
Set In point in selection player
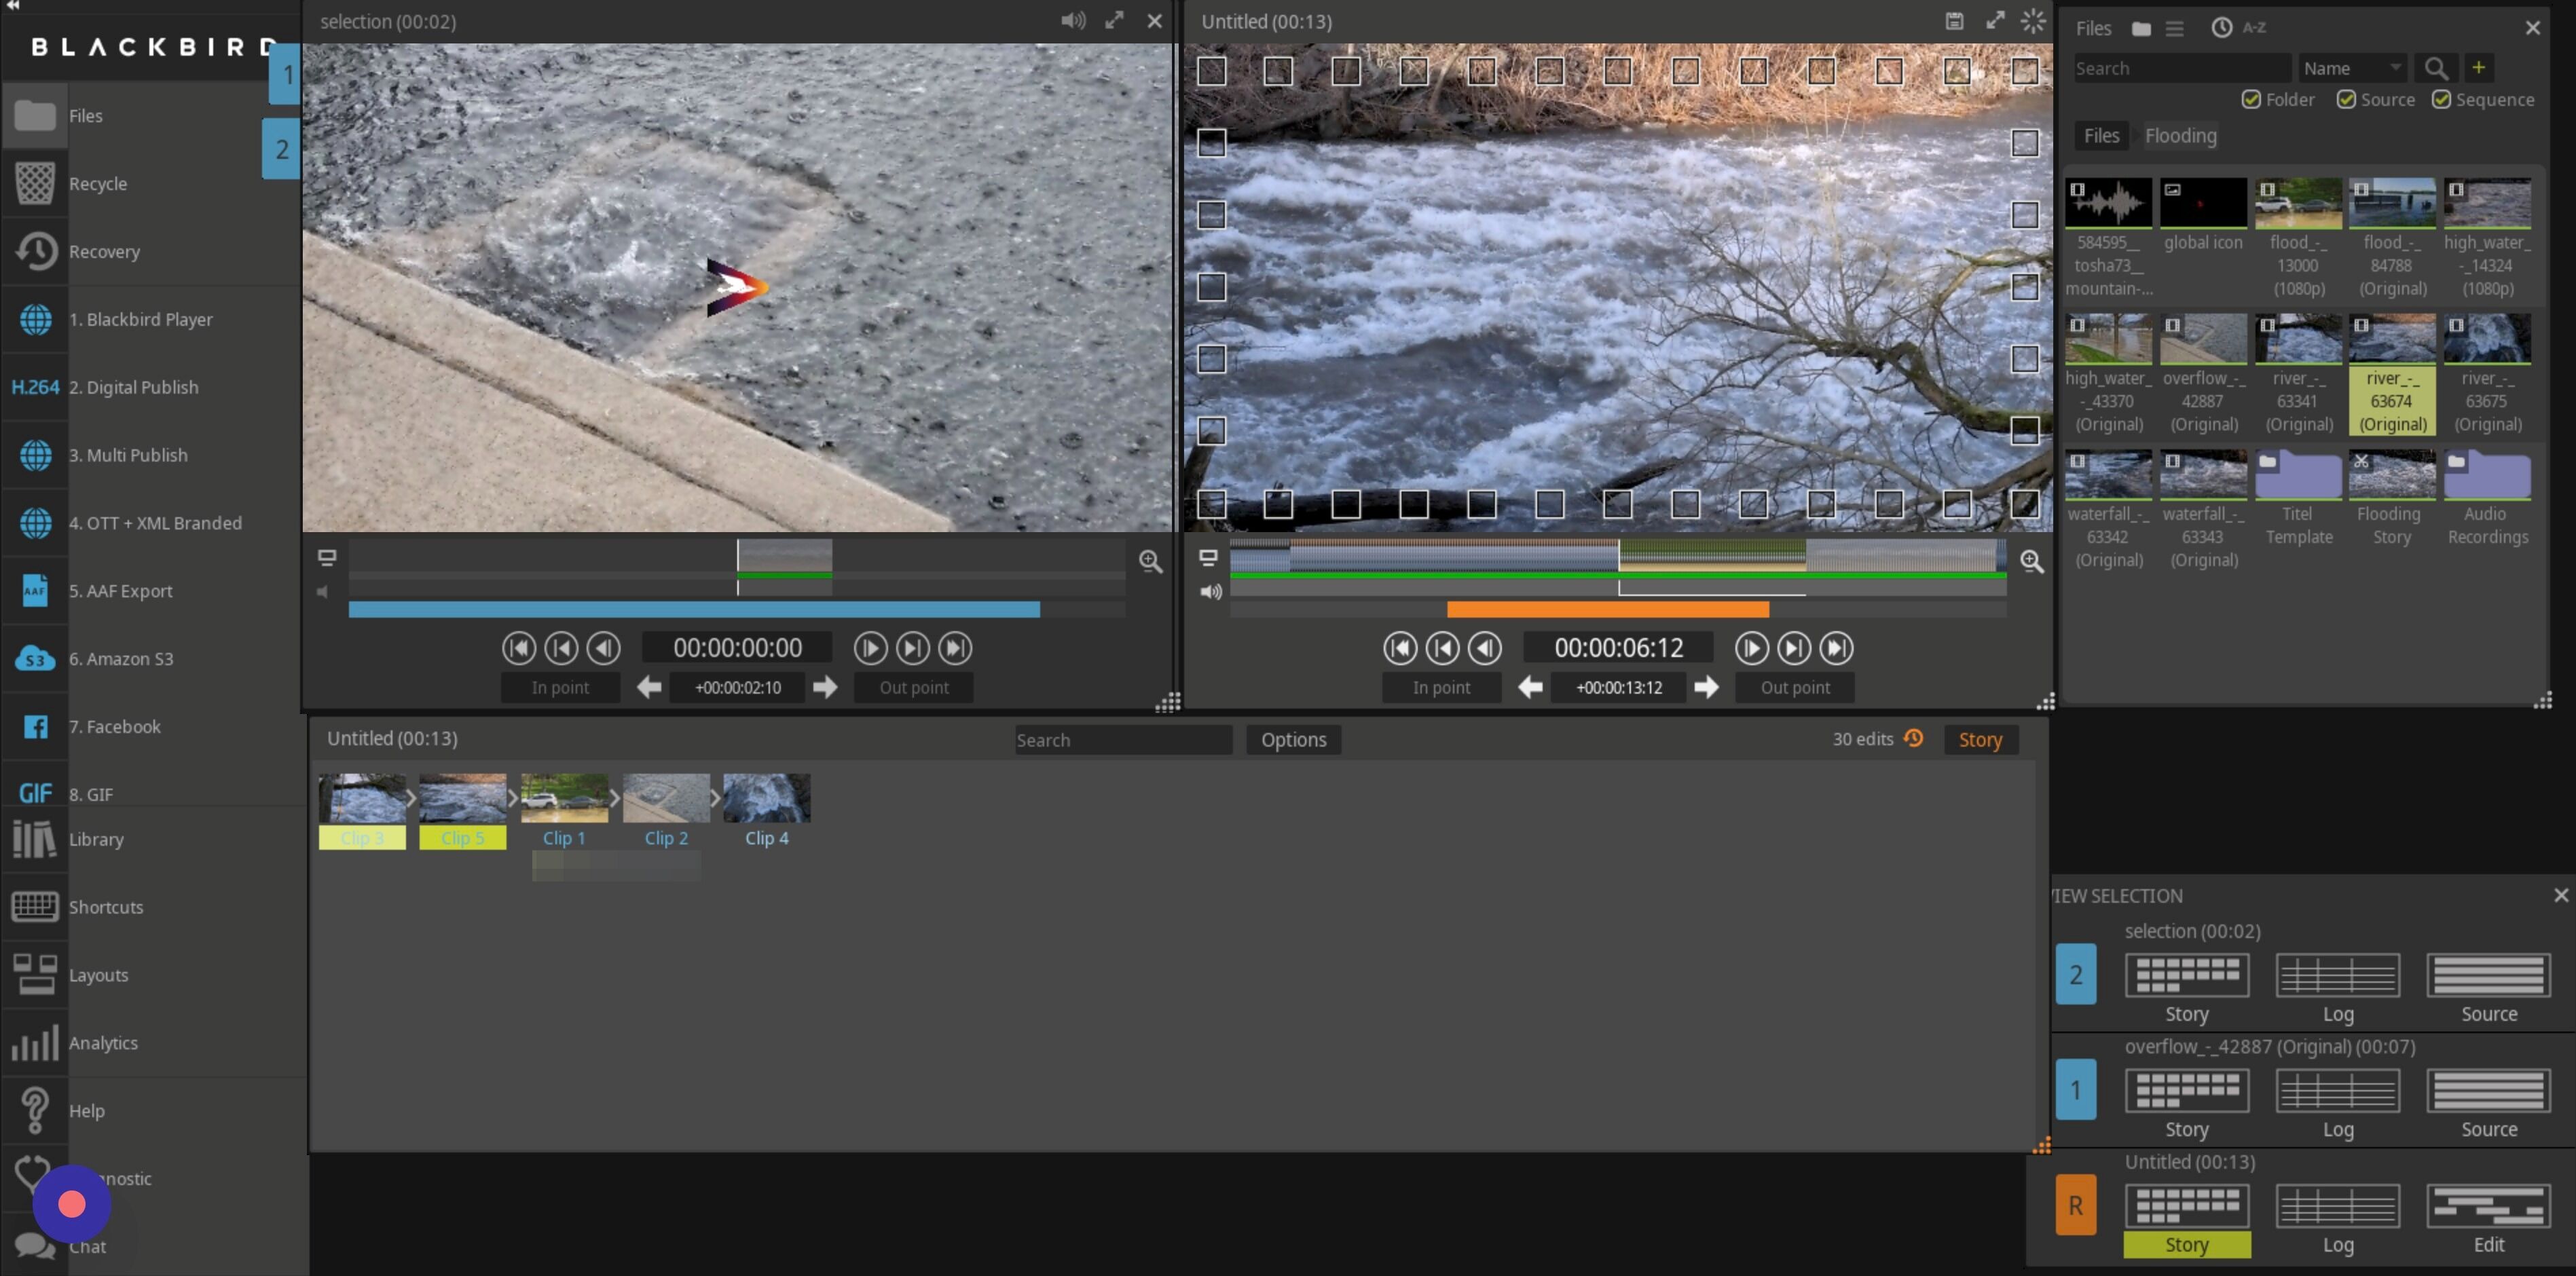[x=560, y=688]
